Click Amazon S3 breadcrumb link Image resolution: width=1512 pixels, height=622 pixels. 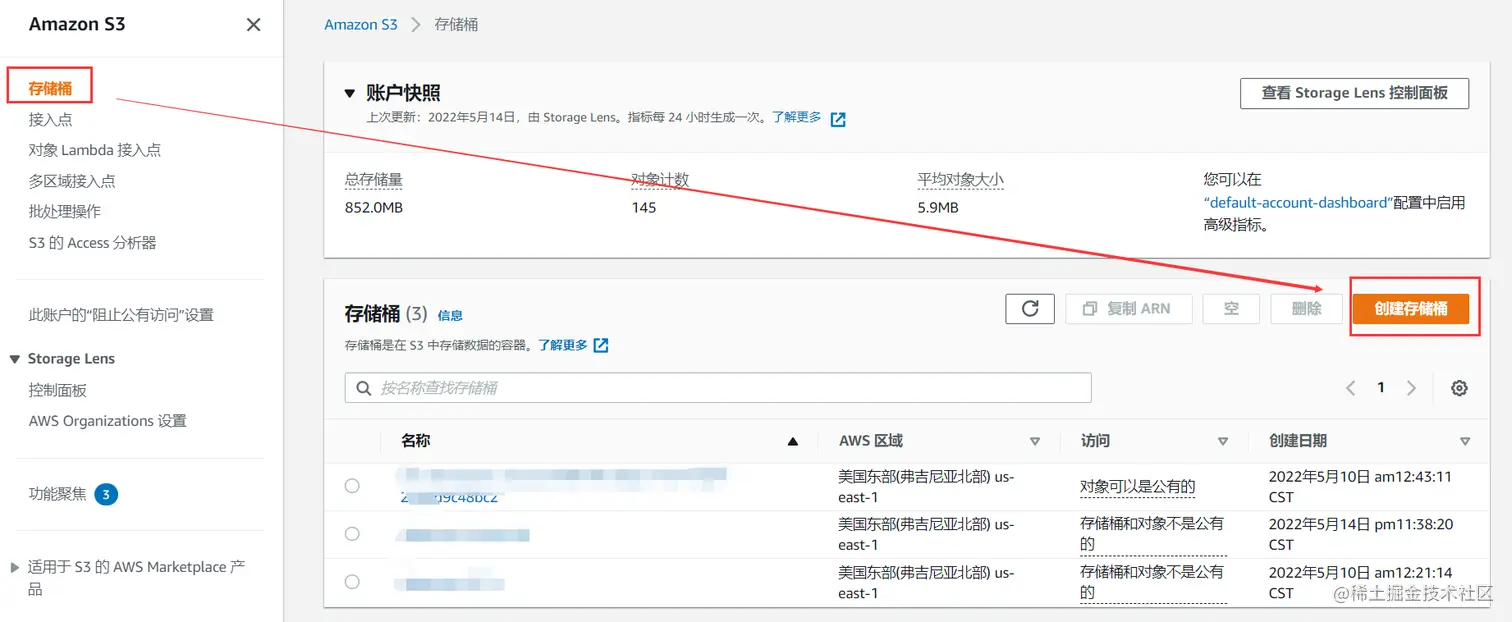[361, 24]
